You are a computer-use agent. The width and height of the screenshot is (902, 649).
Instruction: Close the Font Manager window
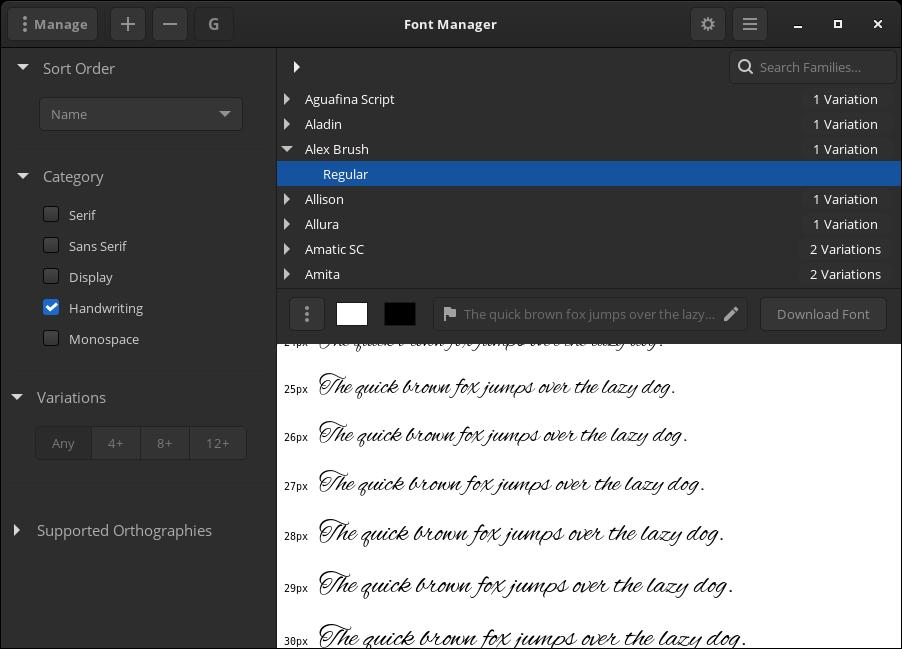pyautogui.click(x=878, y=24)
